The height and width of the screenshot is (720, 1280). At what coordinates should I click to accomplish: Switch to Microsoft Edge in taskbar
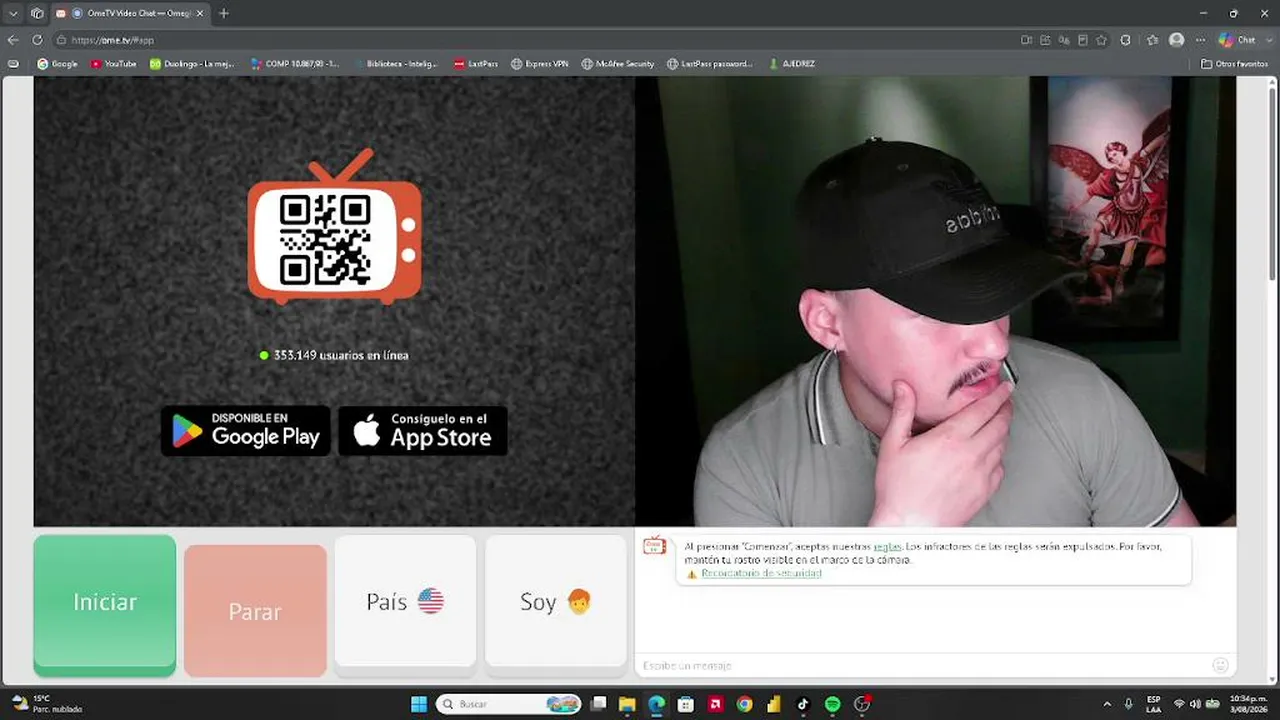656,704
